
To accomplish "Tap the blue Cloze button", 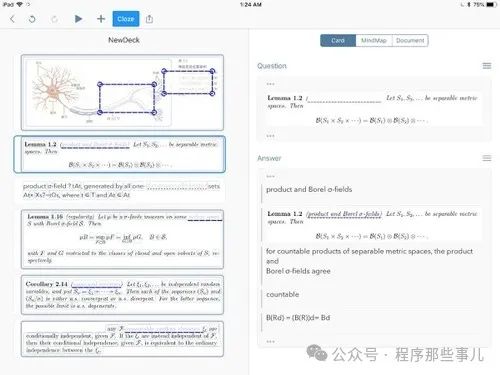I will click(126, 19).
